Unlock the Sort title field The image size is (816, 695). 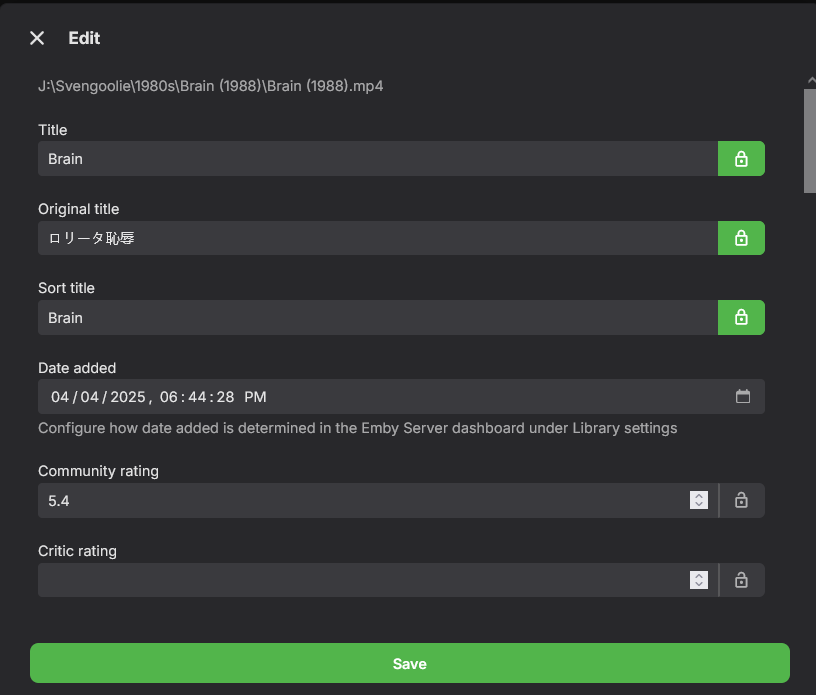click(741, 317)
